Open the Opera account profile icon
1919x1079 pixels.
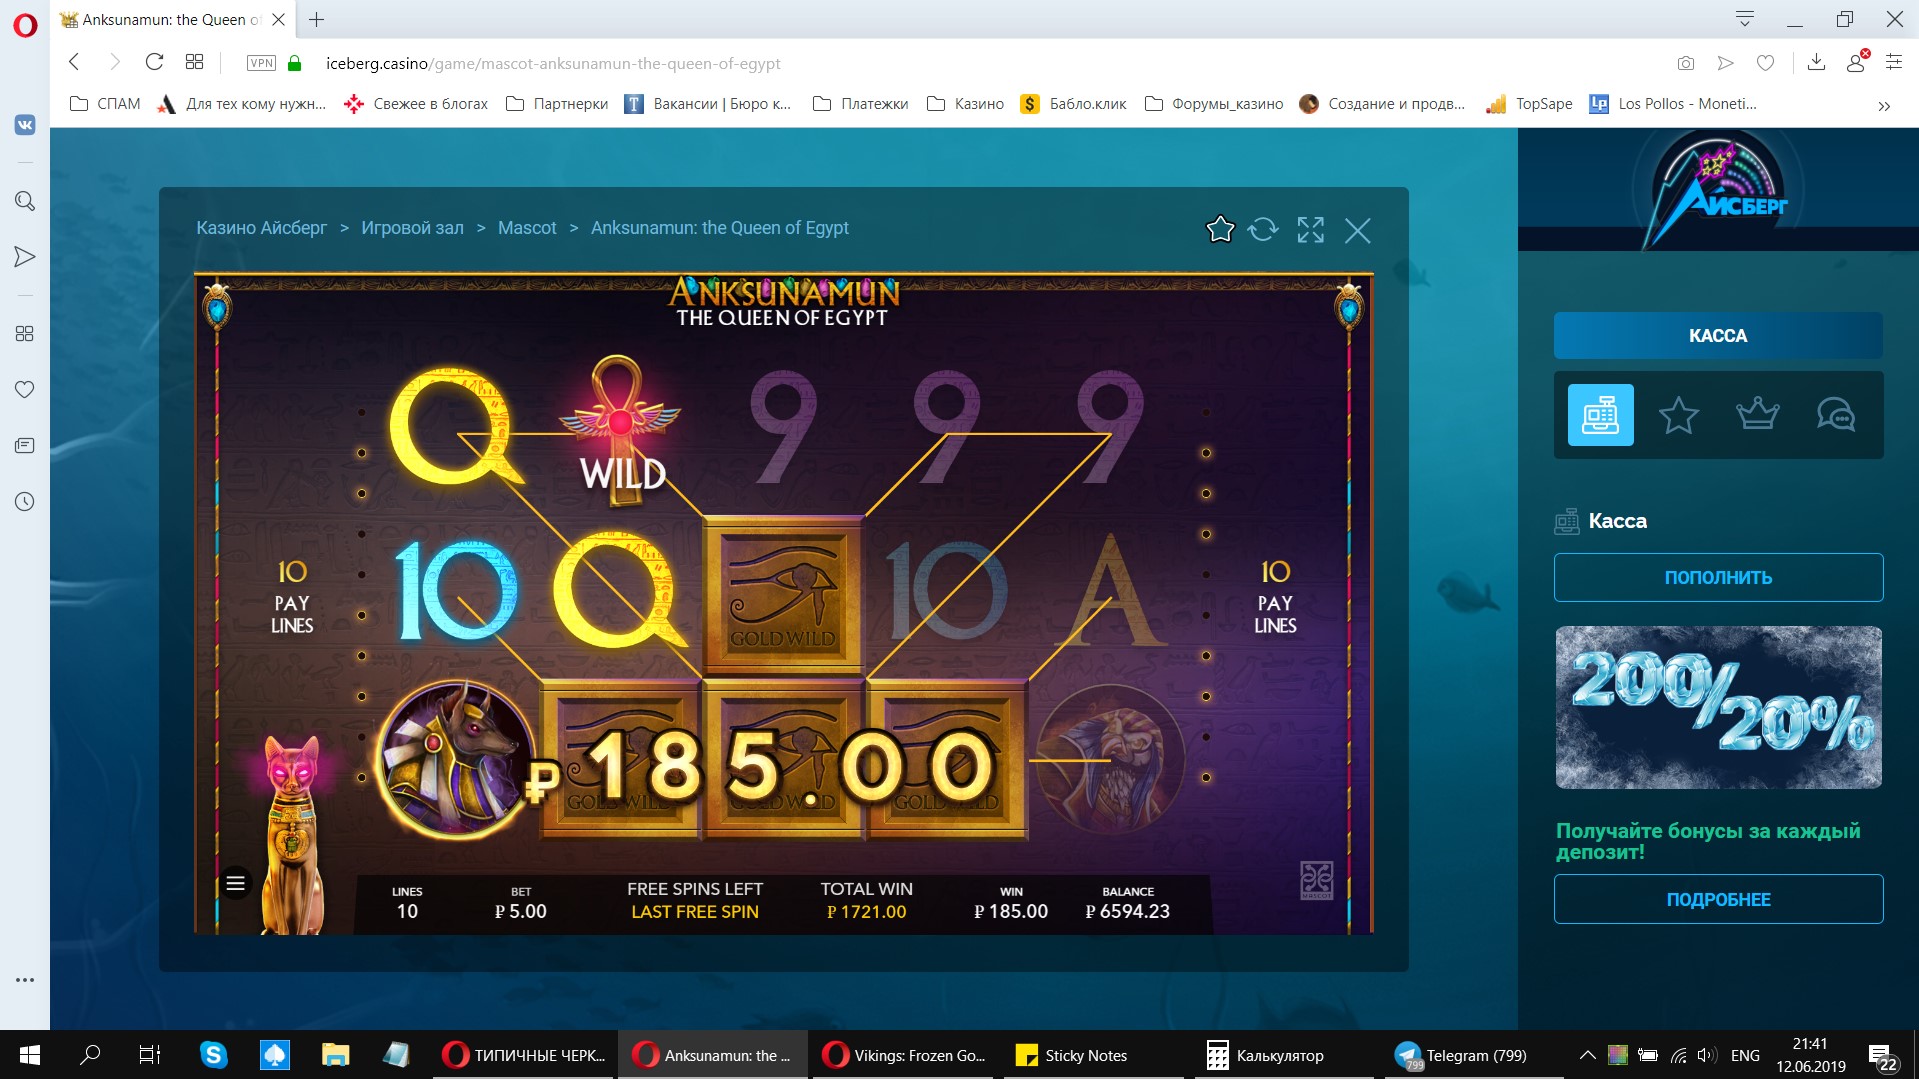1856,62
